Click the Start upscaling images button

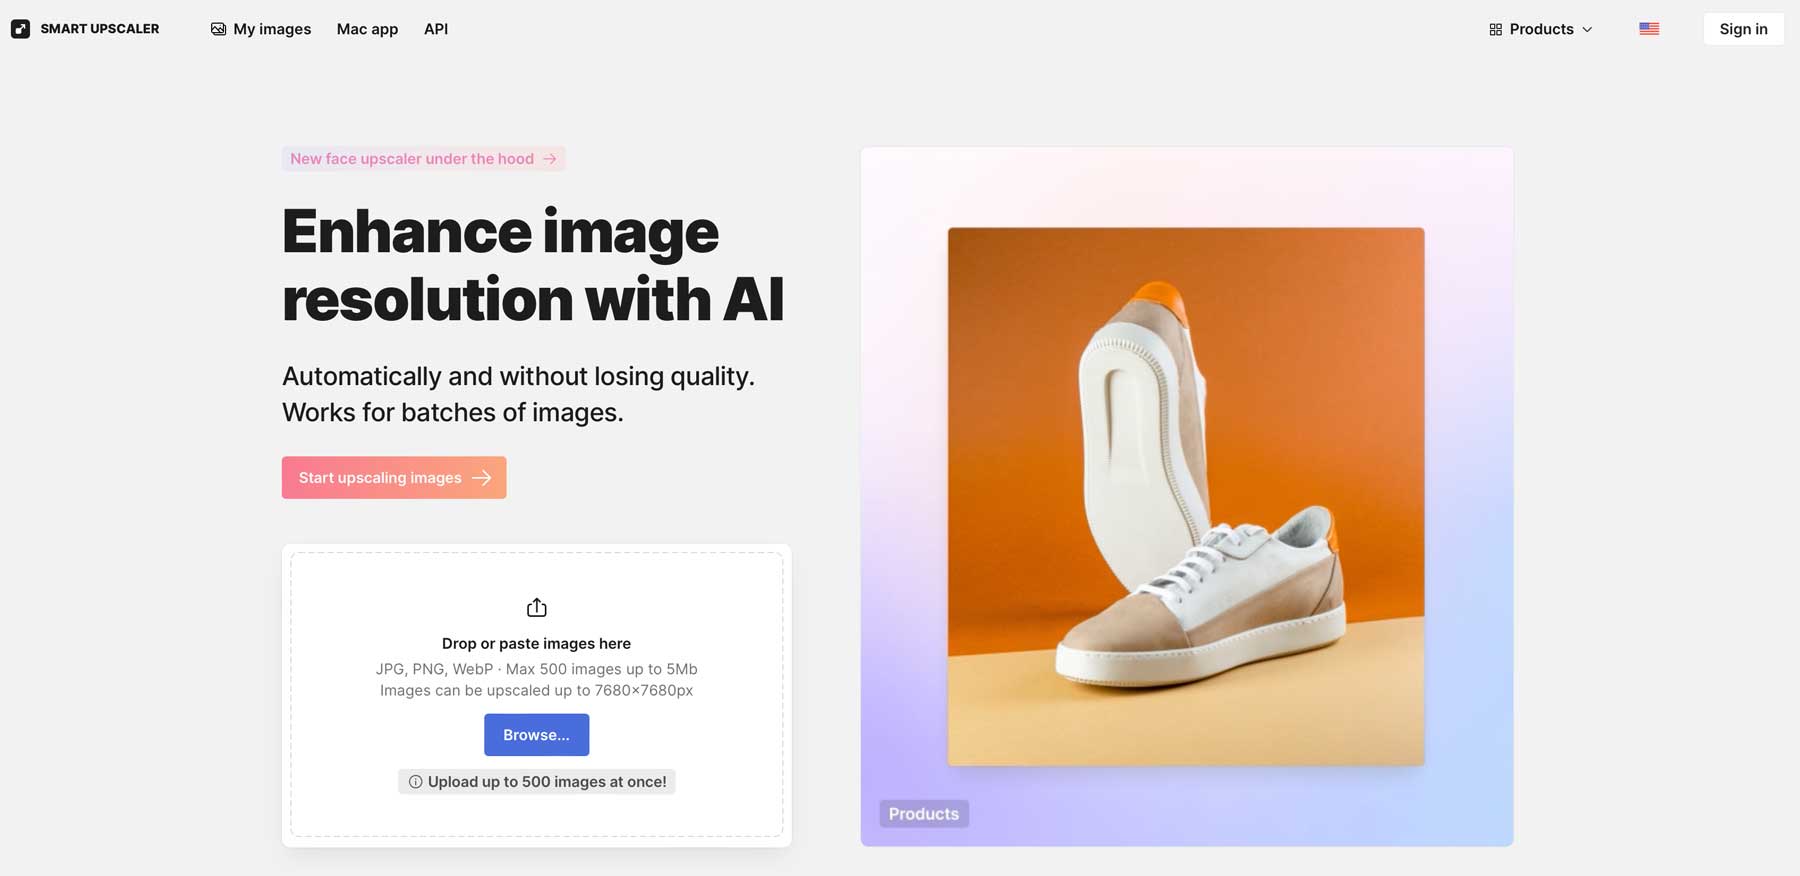(394, 478)
